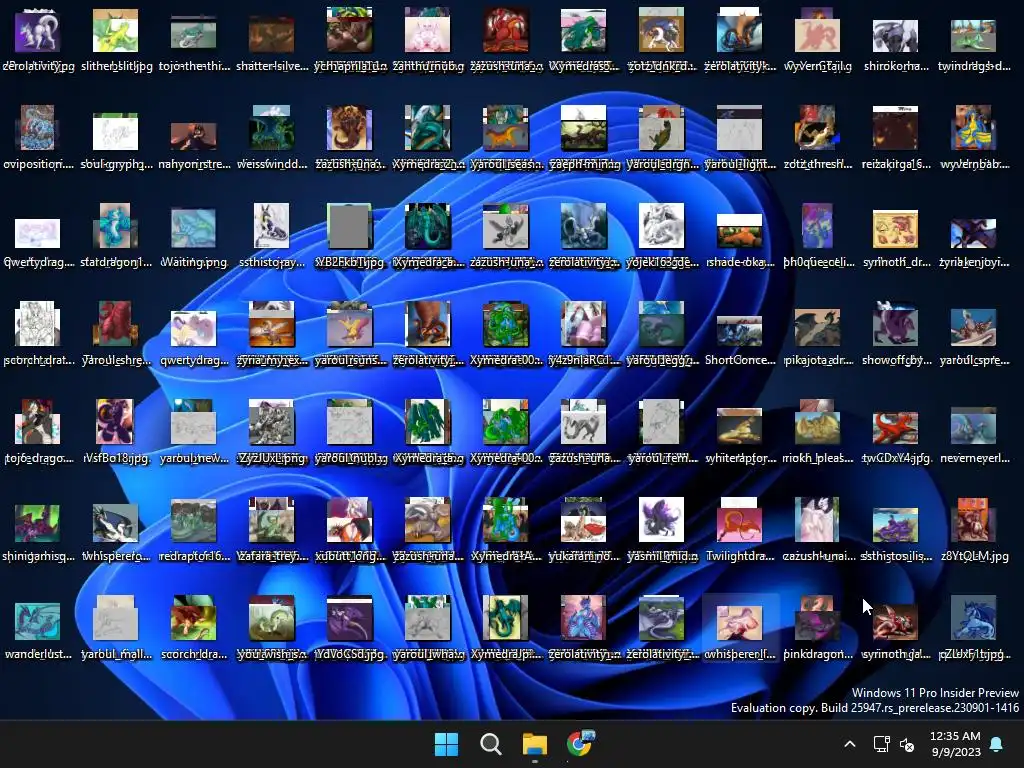Select the yojek163gde... desktop file
The image size is (1024, 768).
(662, 236)
